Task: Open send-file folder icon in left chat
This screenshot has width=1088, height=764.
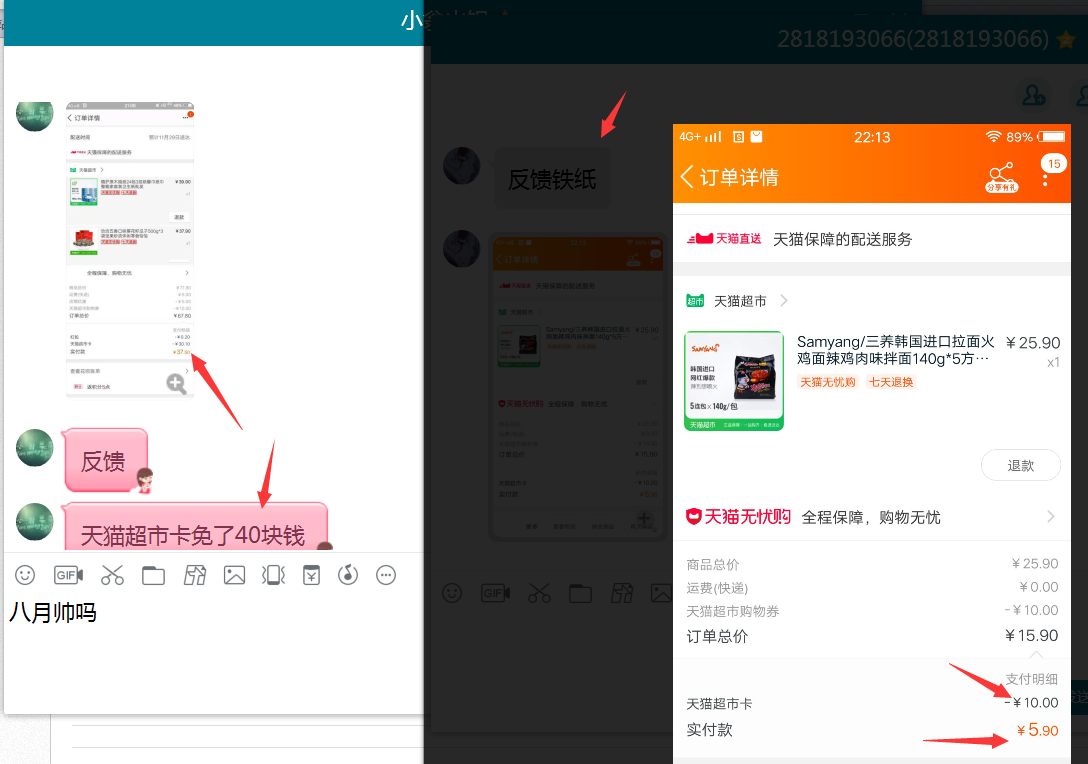Action: pos(153,575)
